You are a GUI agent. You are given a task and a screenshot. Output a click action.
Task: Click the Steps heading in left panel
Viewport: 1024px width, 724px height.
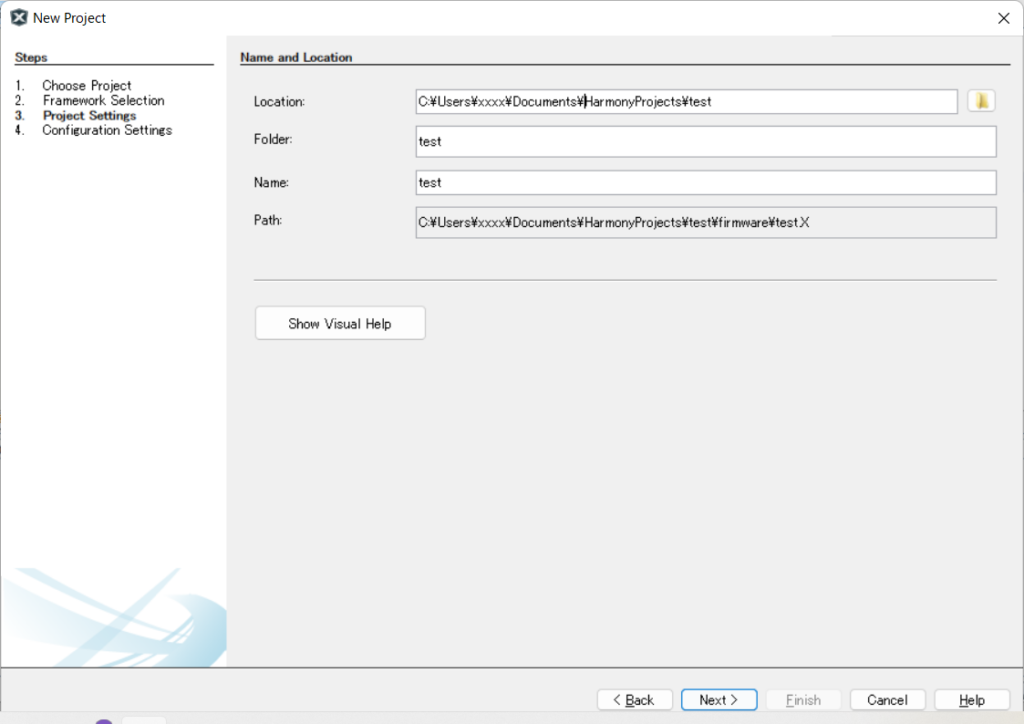[x=31, y=58]
